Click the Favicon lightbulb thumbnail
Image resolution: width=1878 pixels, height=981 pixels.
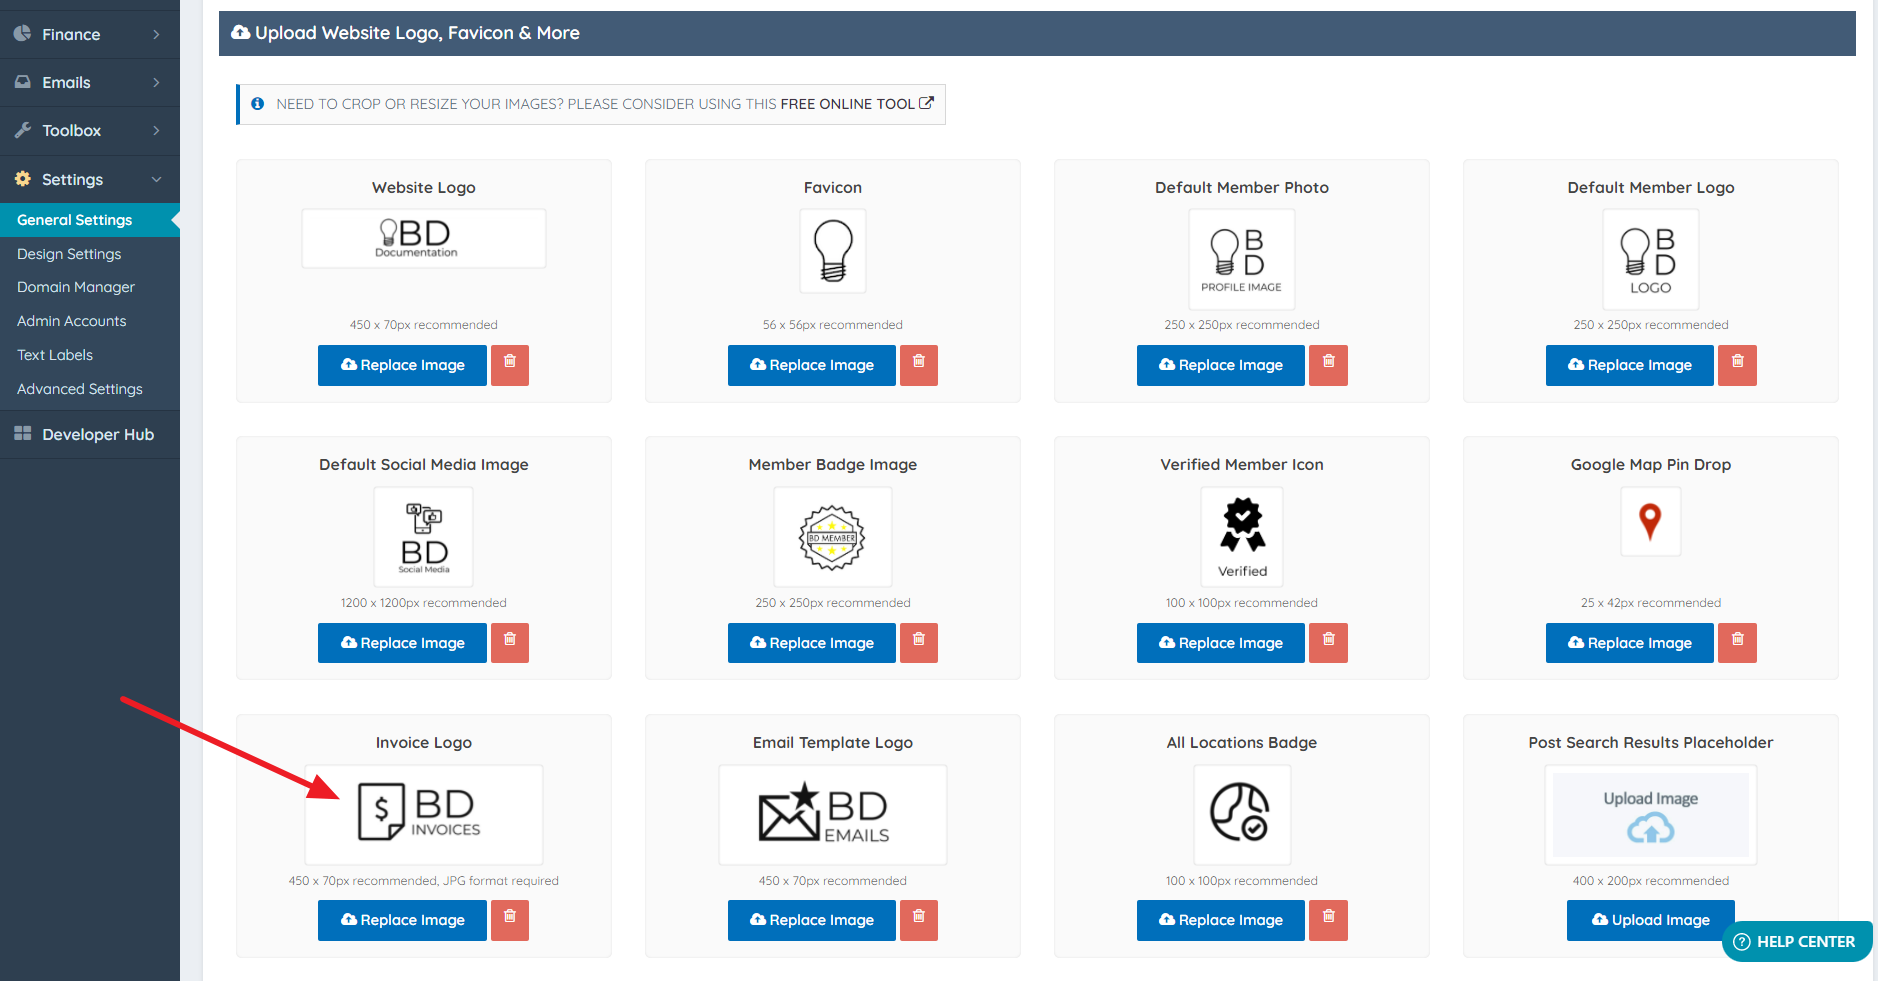[x=833, y=251]
